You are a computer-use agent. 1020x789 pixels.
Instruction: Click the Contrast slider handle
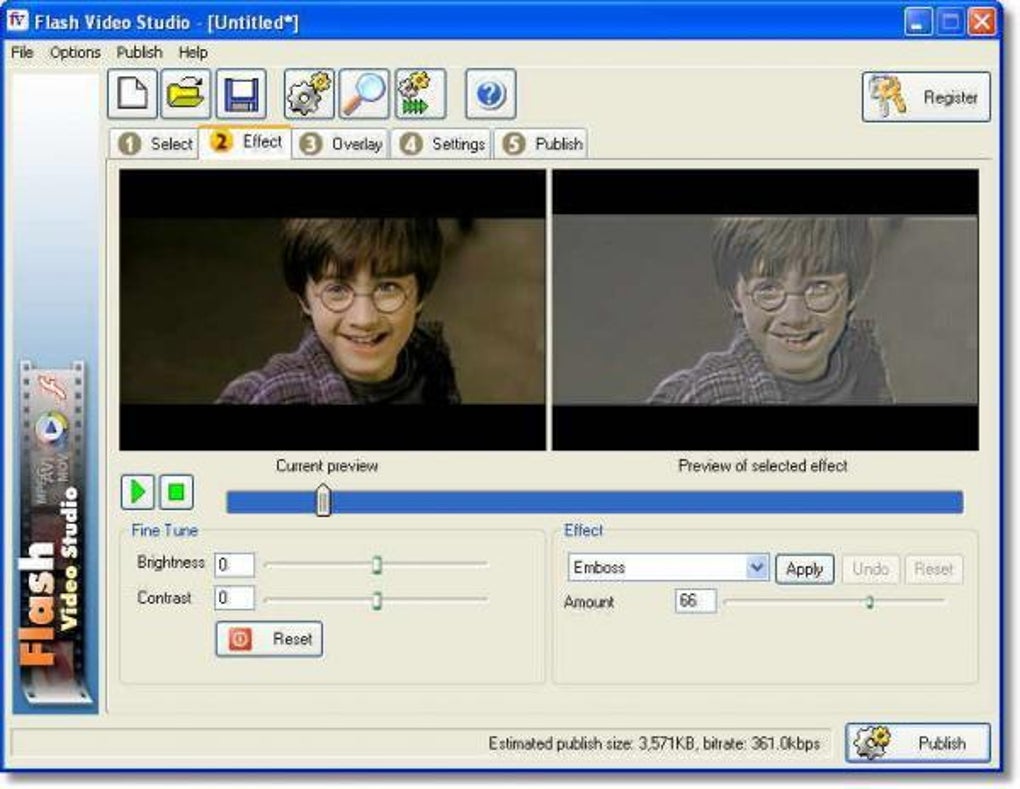tap(377, 600)
